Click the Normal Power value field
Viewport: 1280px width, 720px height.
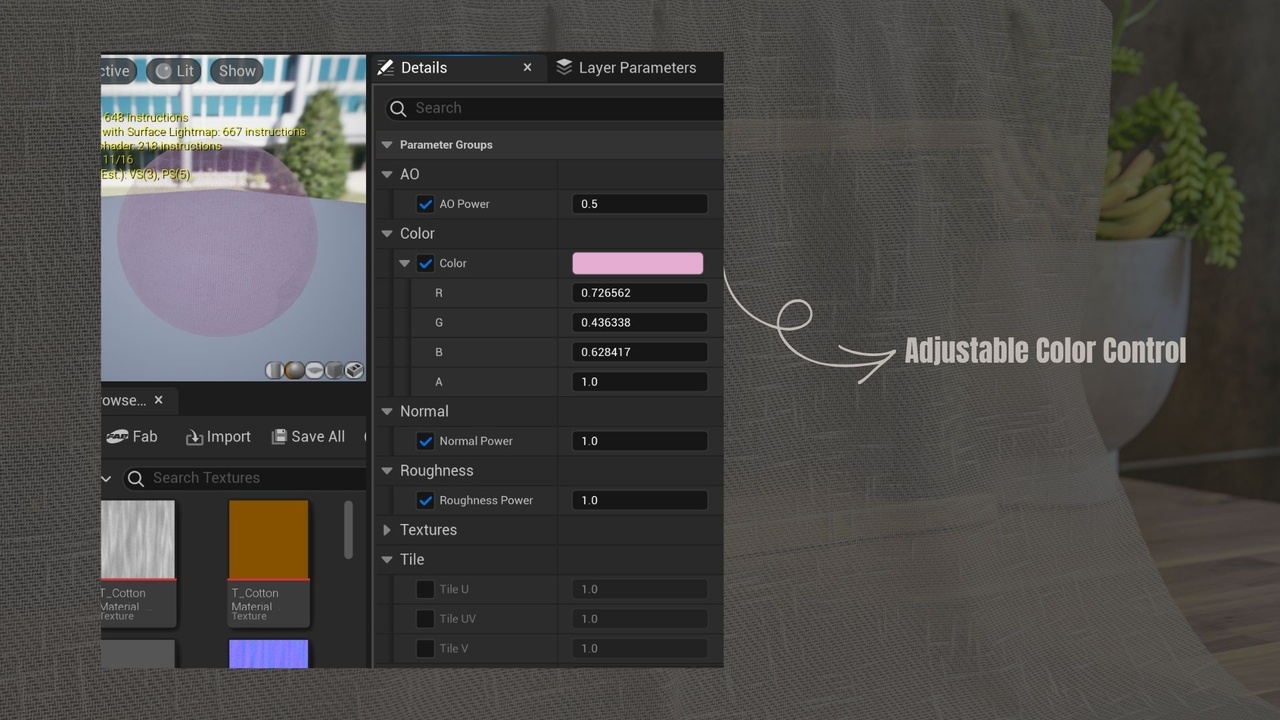640,441
